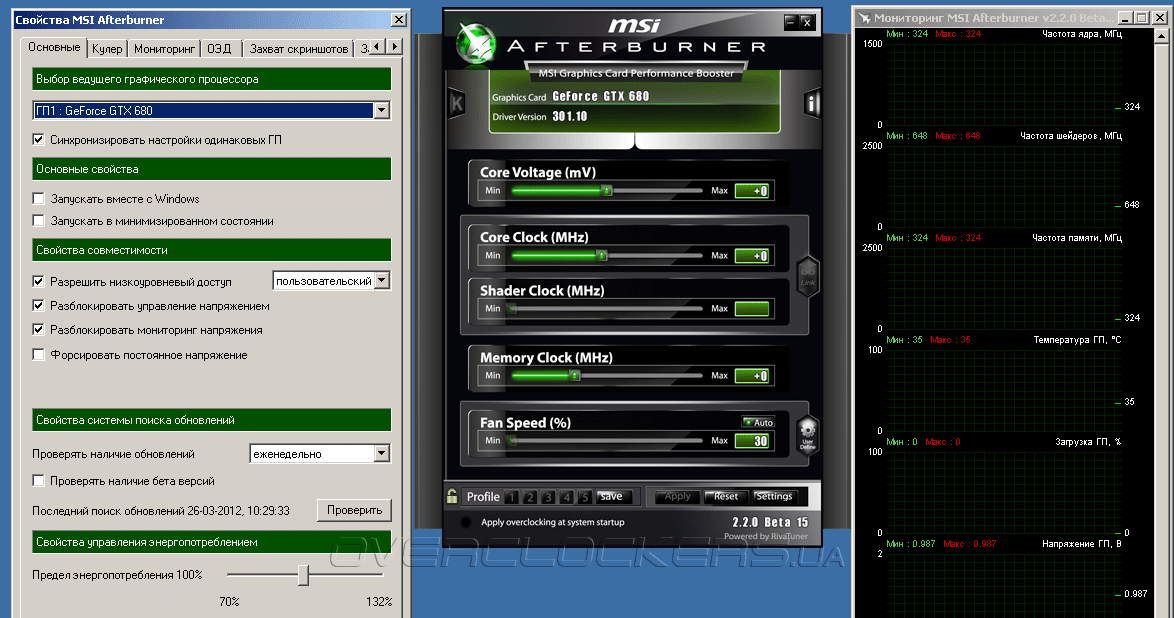Switch to the ОЭД tab

click(220, 49)
